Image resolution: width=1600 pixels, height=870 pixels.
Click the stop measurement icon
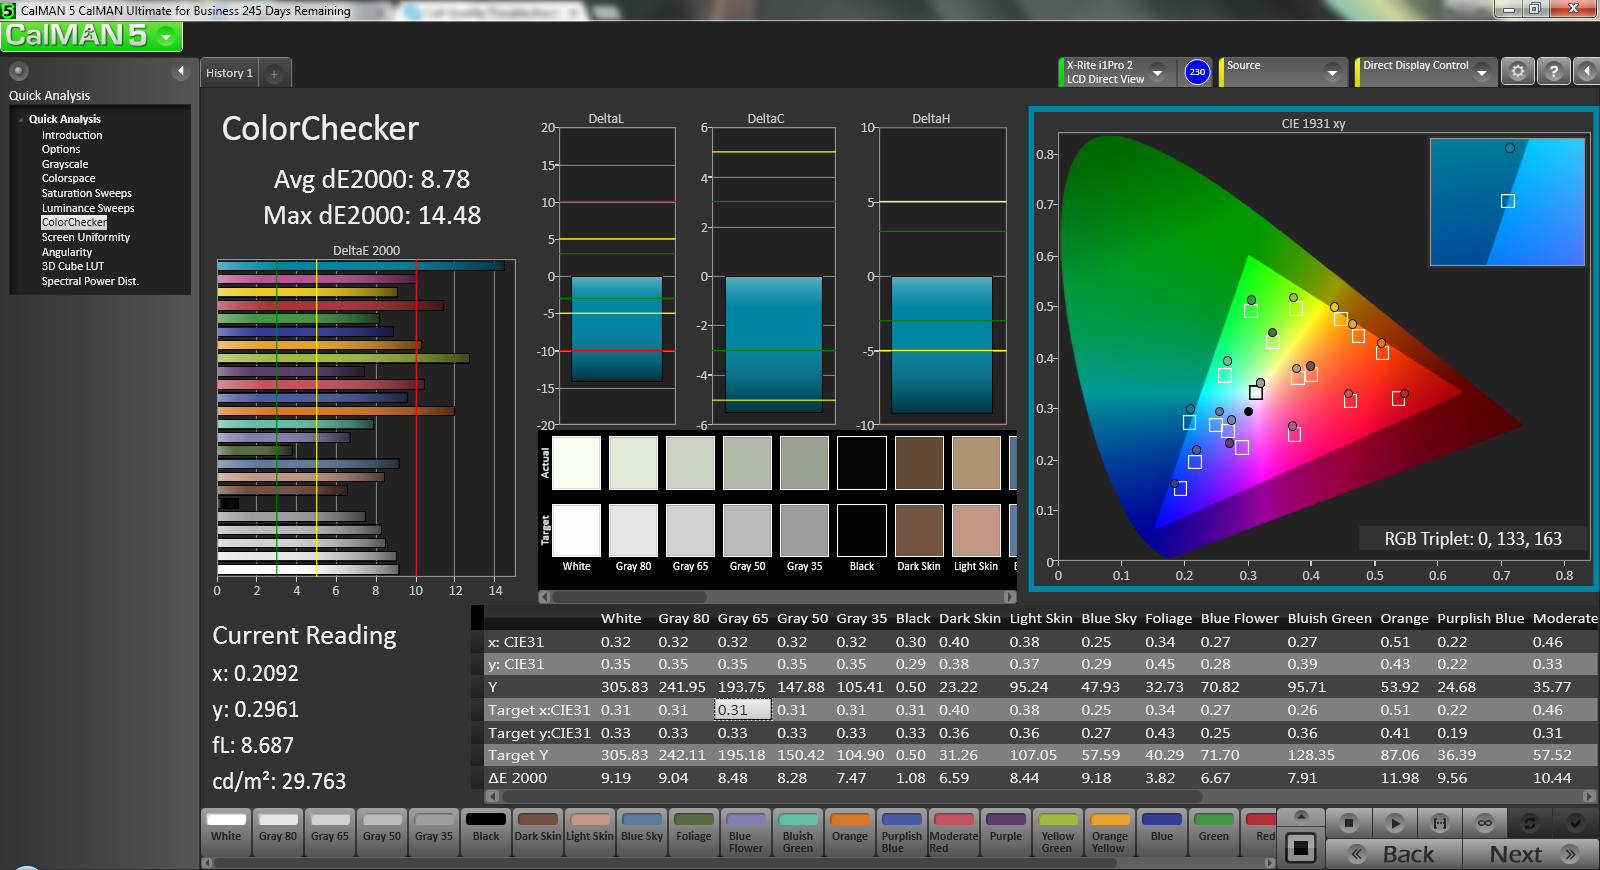click(x=1348, y=823)
